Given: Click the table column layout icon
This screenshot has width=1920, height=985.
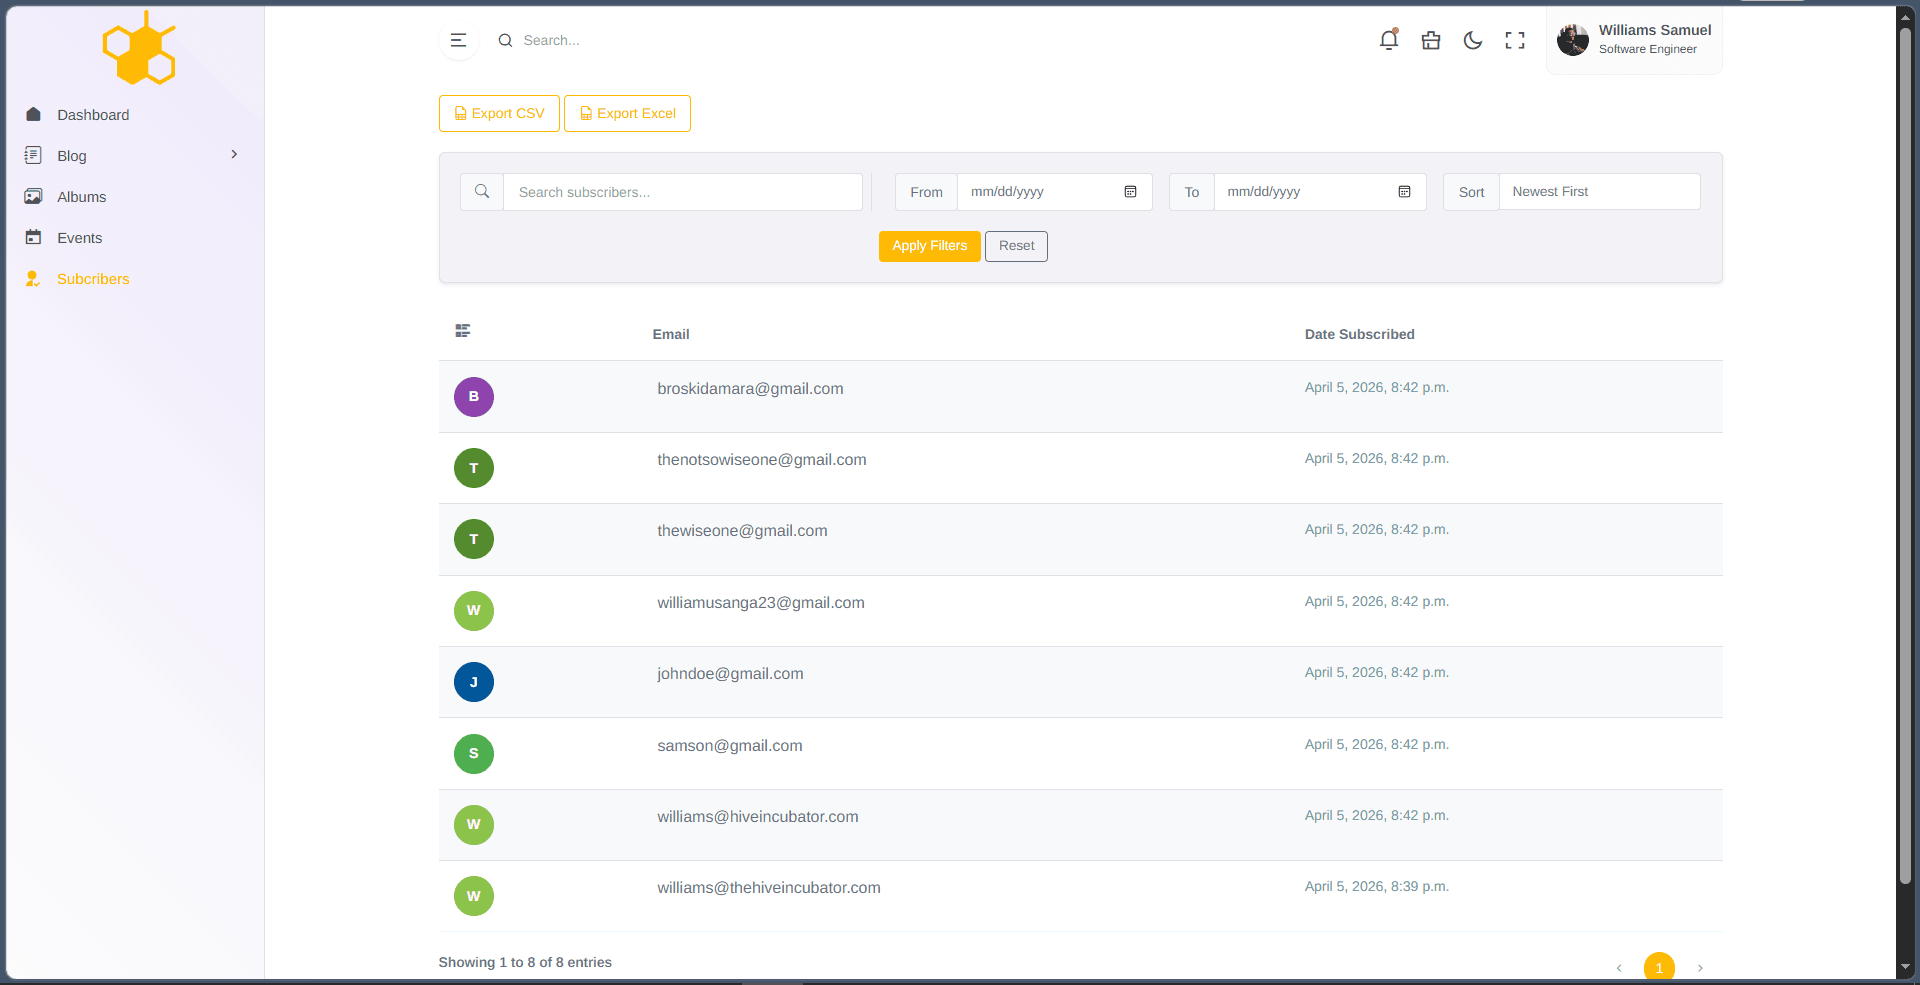Looking at the screenshot, I should (x=463, y=331).
